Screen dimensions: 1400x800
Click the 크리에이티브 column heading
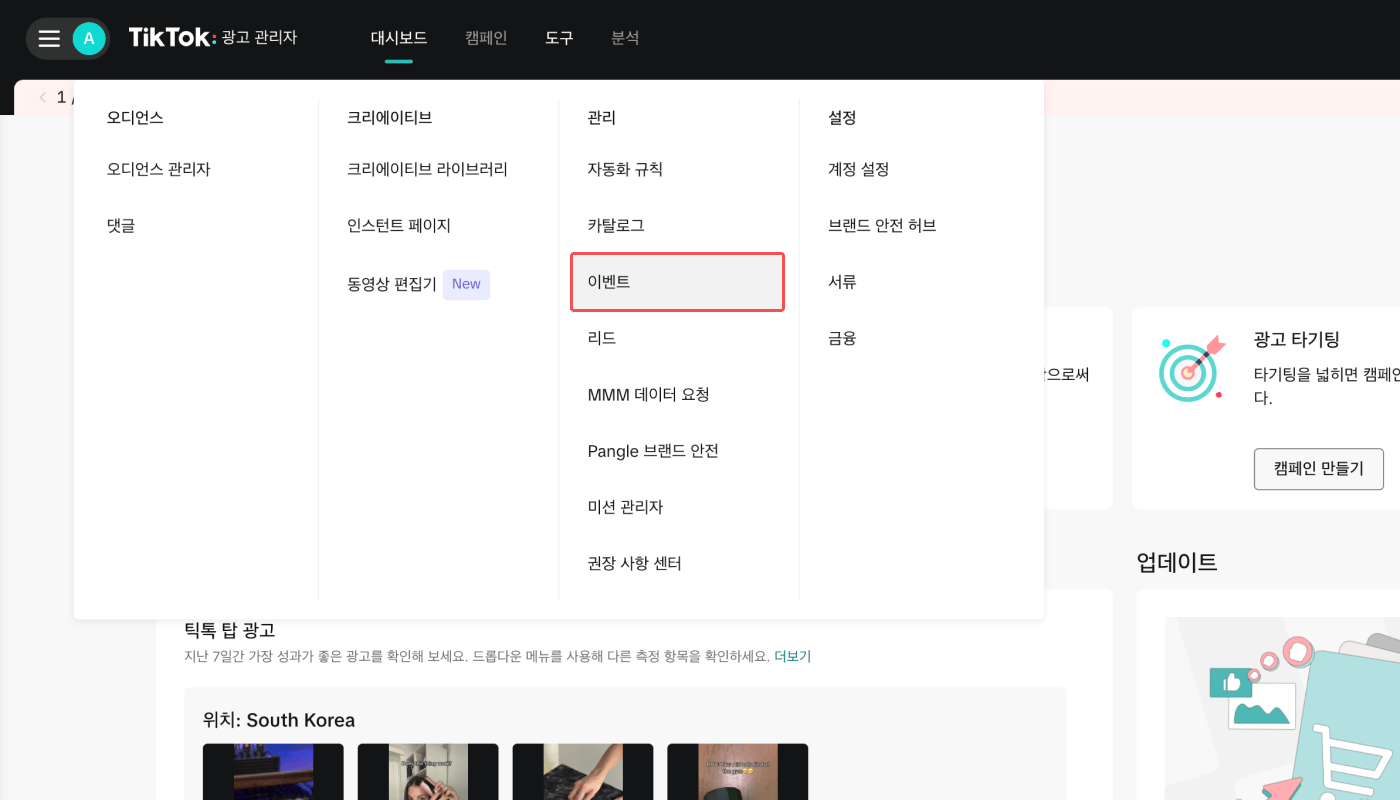(x=390, y=118)
